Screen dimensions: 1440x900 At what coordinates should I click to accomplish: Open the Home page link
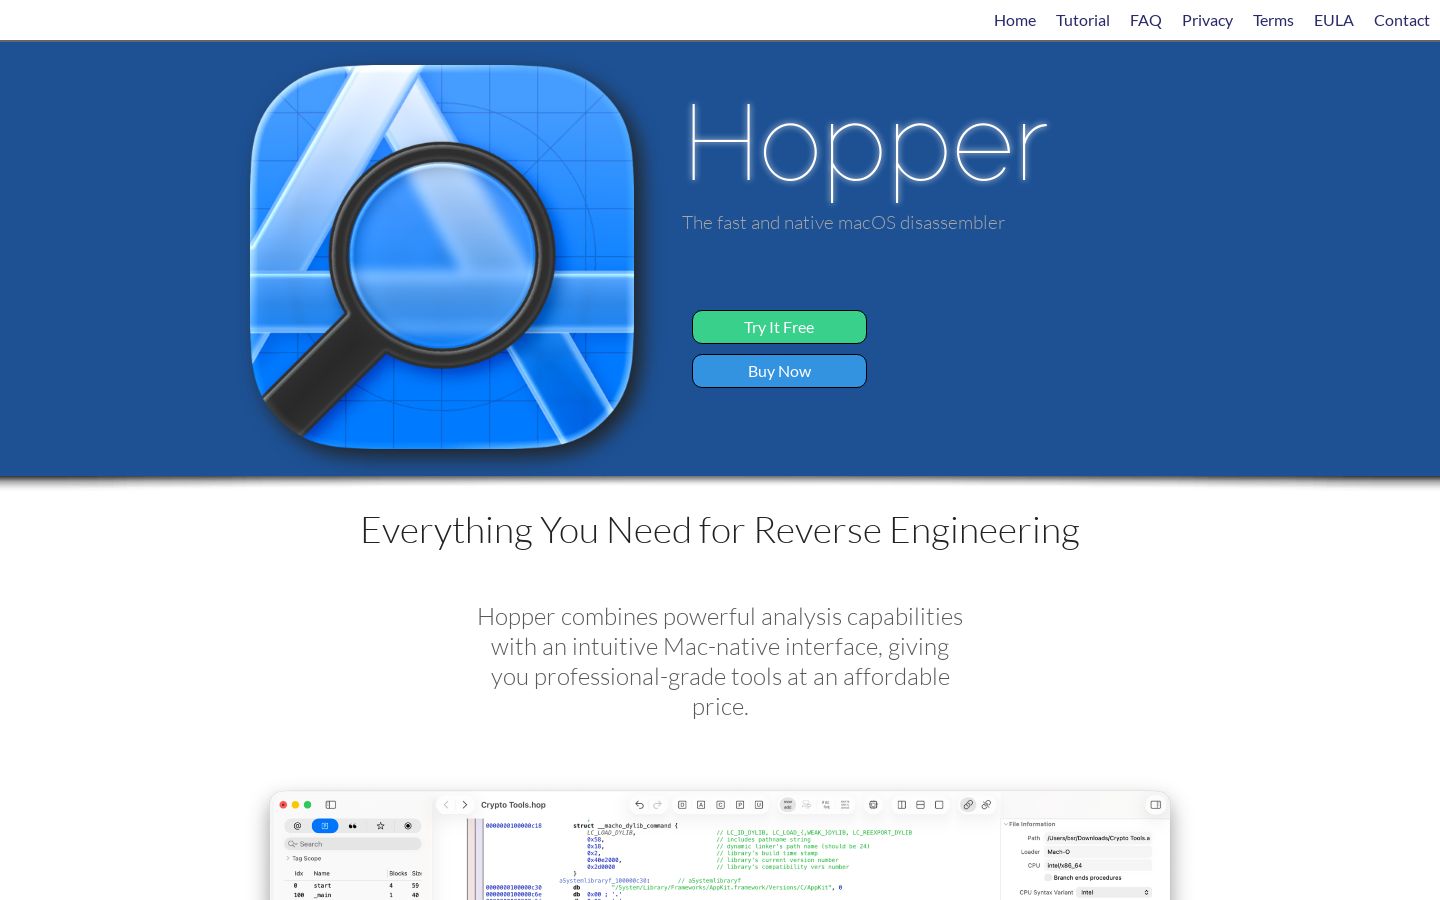coord(1015,20)
